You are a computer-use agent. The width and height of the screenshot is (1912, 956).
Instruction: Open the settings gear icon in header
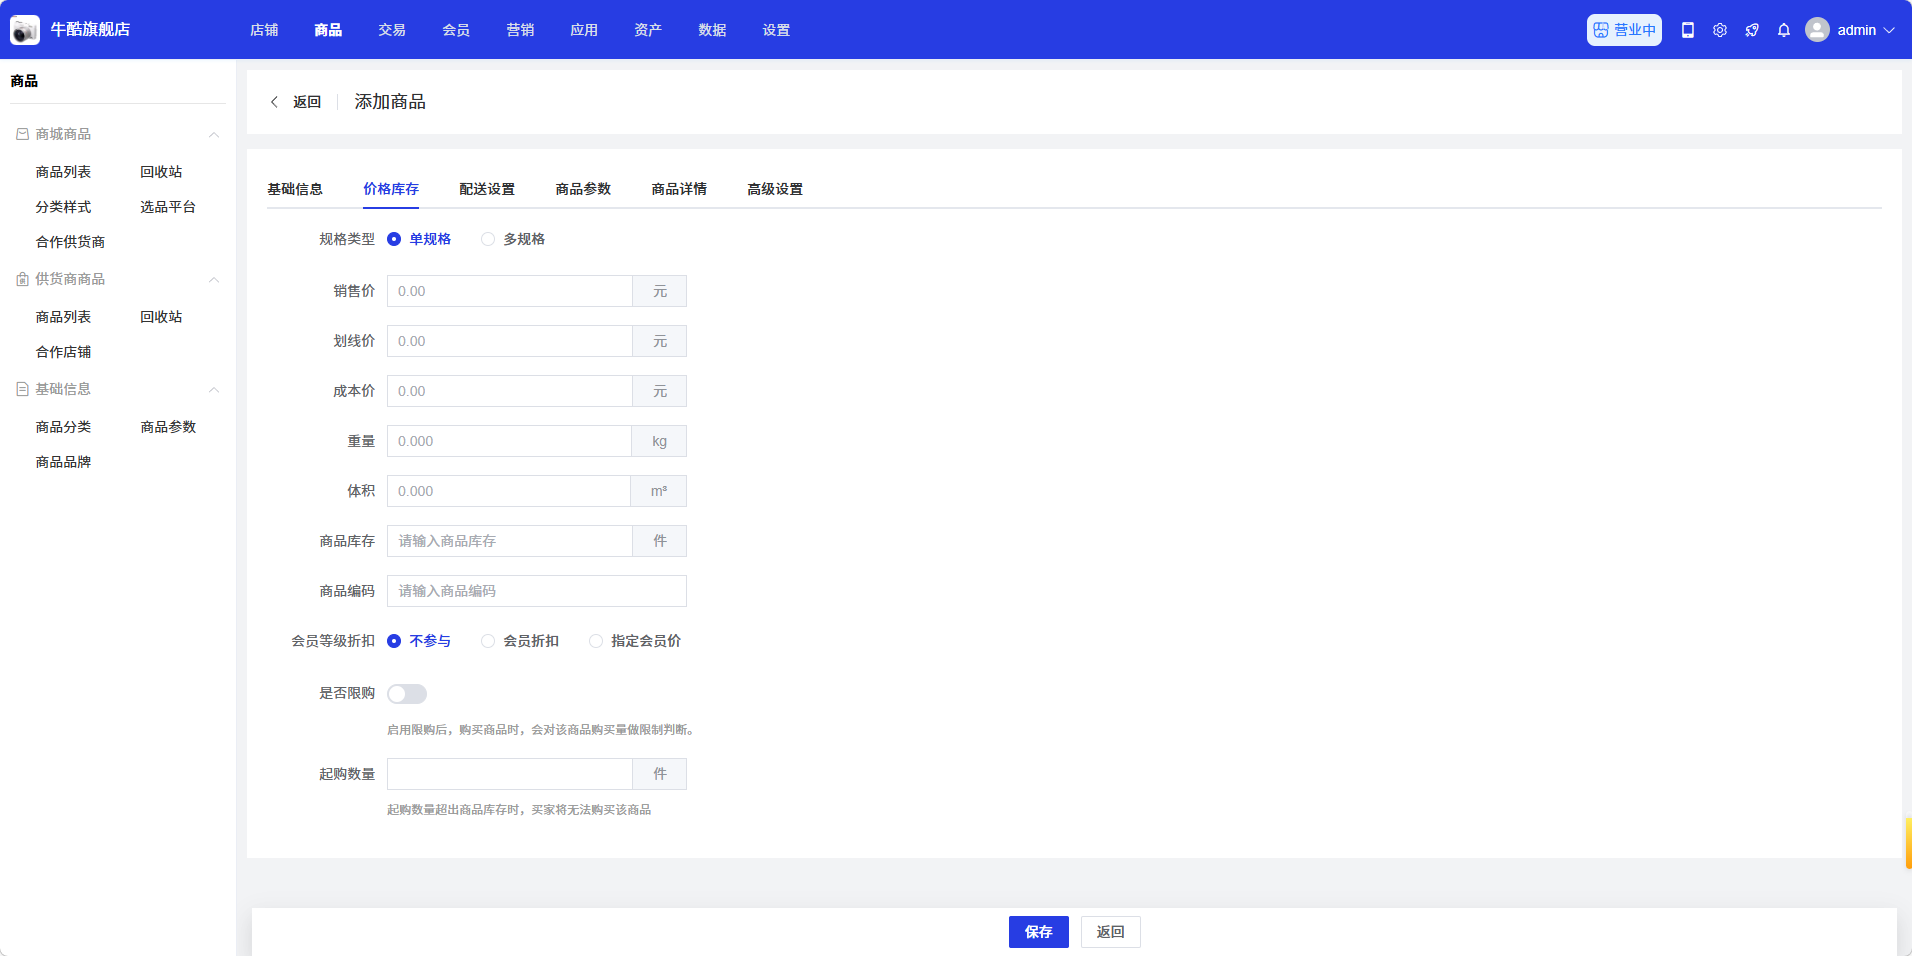tap(1720, 30)
